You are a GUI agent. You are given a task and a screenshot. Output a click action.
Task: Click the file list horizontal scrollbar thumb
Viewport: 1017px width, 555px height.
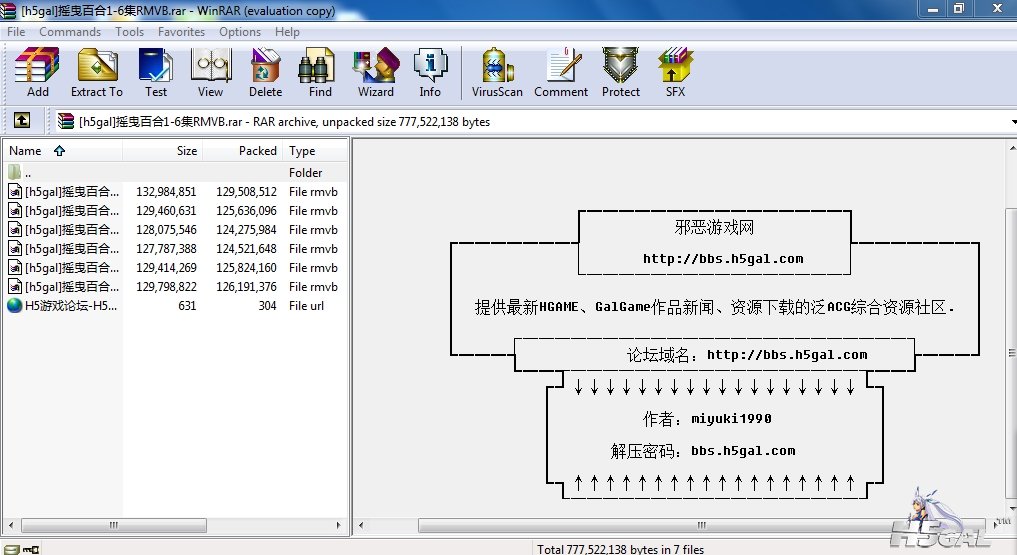pos(114,525)
